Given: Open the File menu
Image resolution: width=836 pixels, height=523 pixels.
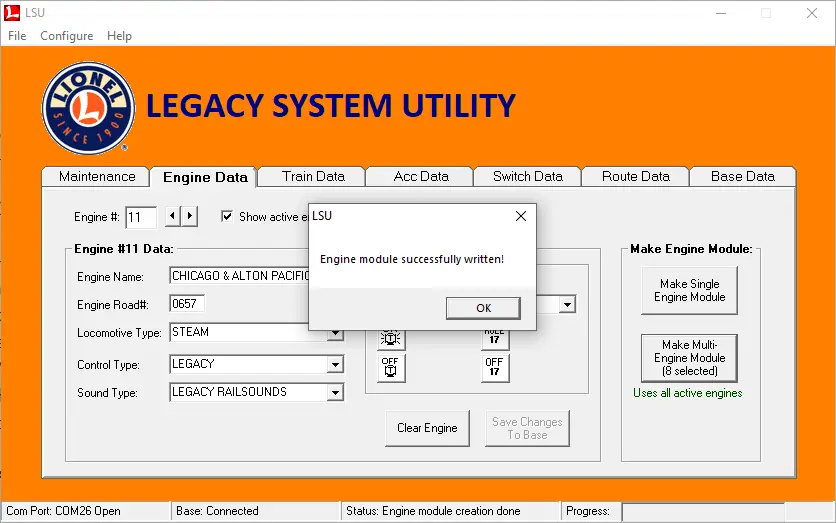Looking at the screenshot, I should pyautogui.click(x=17, y=36).
